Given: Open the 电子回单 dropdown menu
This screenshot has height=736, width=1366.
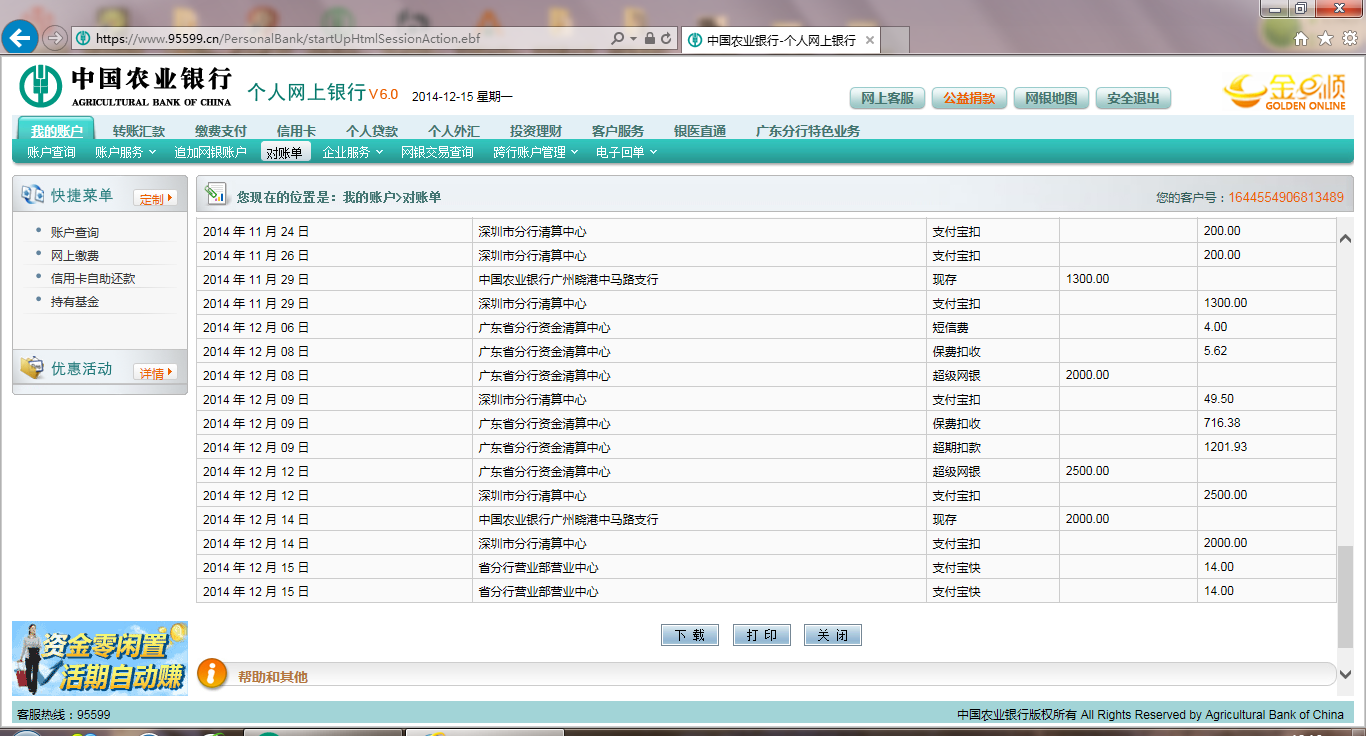Looking at the screenshot, I should point(626,152).
